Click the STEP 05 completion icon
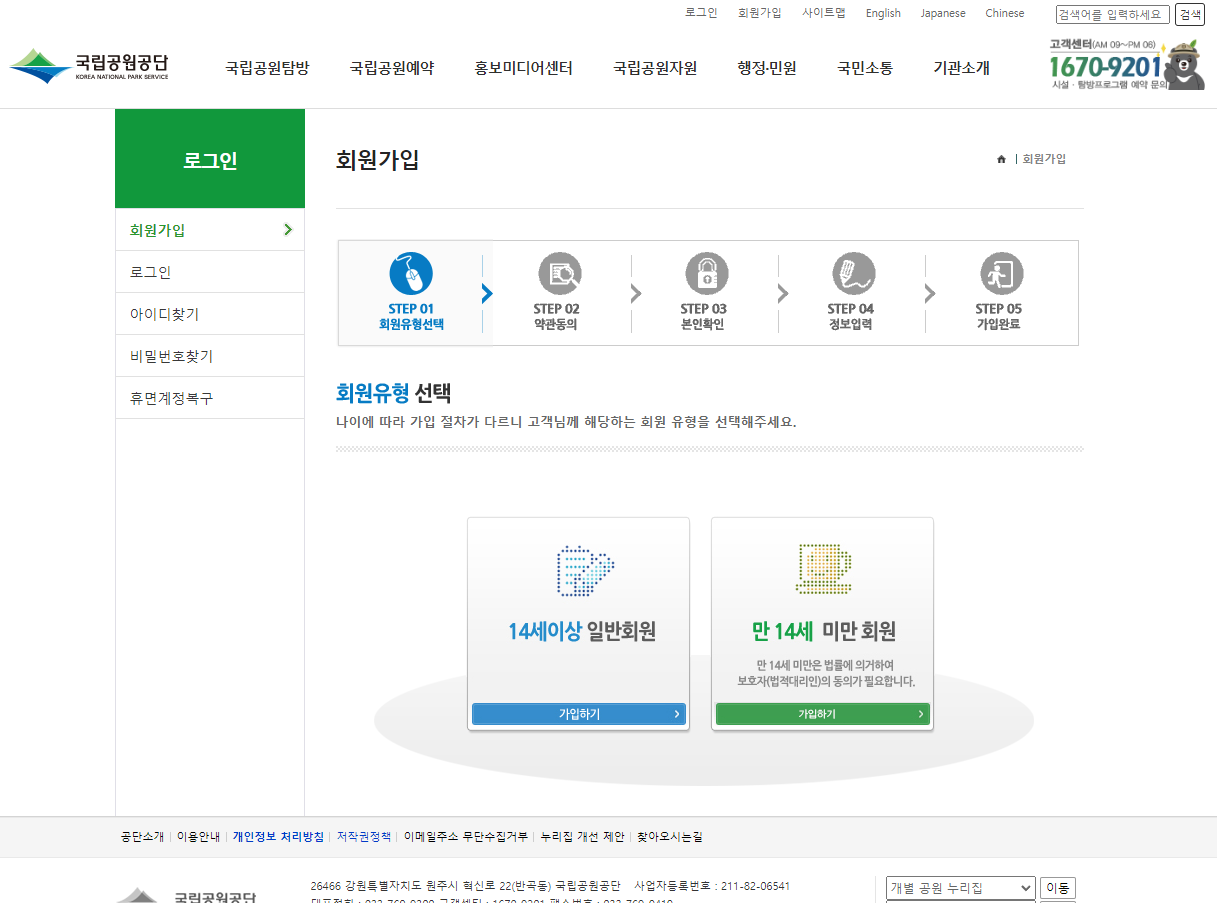This screenshot has width=1217, height=903. [1002, 273]
